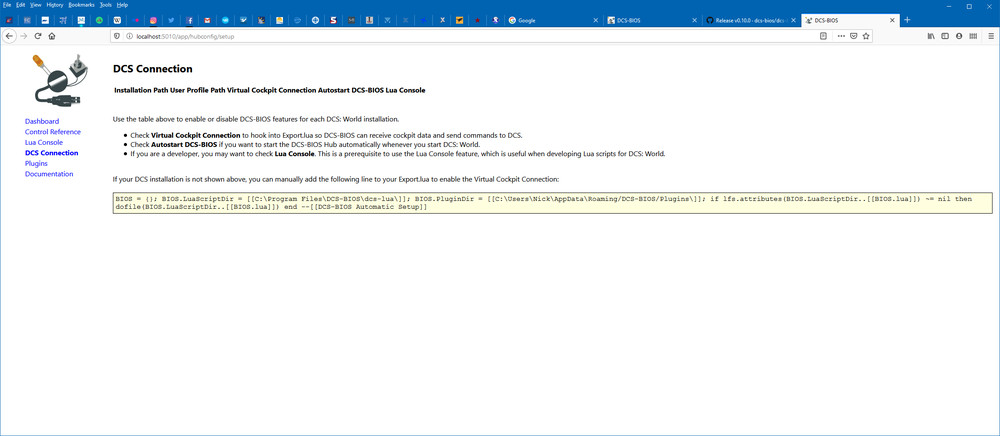
Task: Switch to pinned Facebook tab
Action: tap(189, 20)
